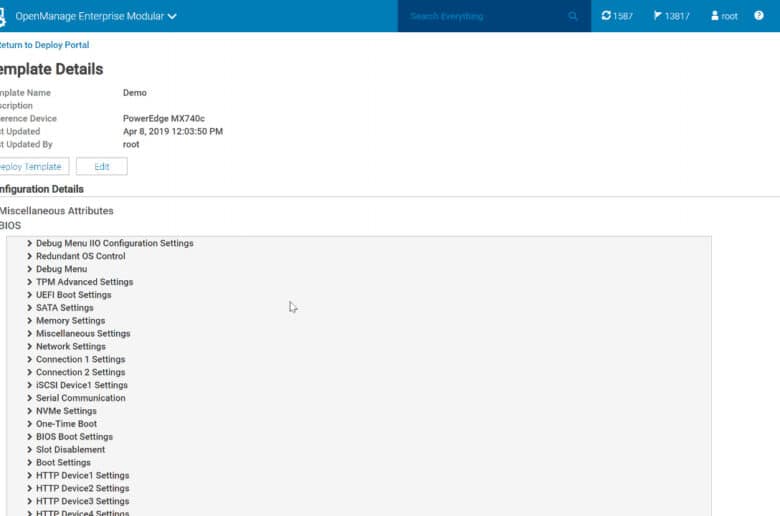Expand Miscellaneous Settings chevron
Image resolution: width=780 pixels, height=516 pixels.
[29, 333]
